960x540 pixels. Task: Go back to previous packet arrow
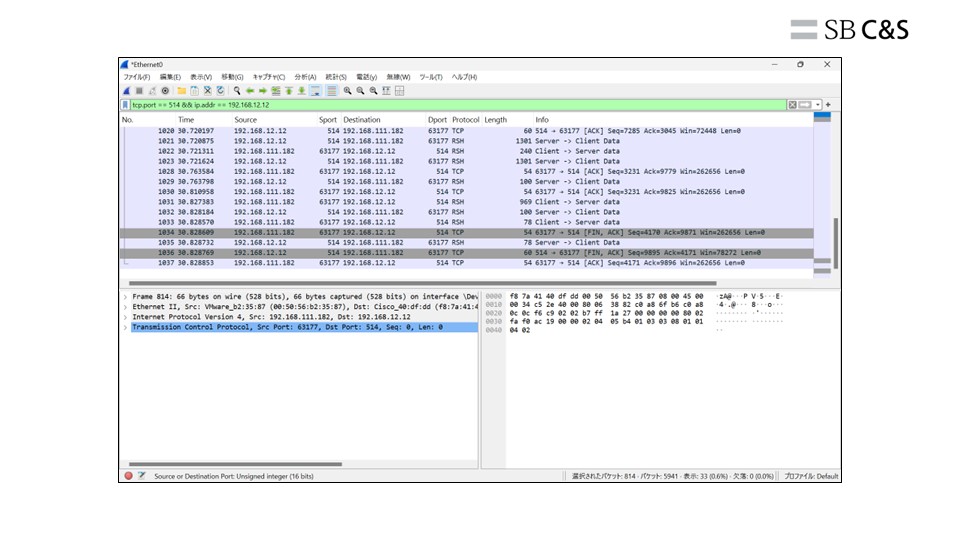pyautogui.click(x=250, y=91)
